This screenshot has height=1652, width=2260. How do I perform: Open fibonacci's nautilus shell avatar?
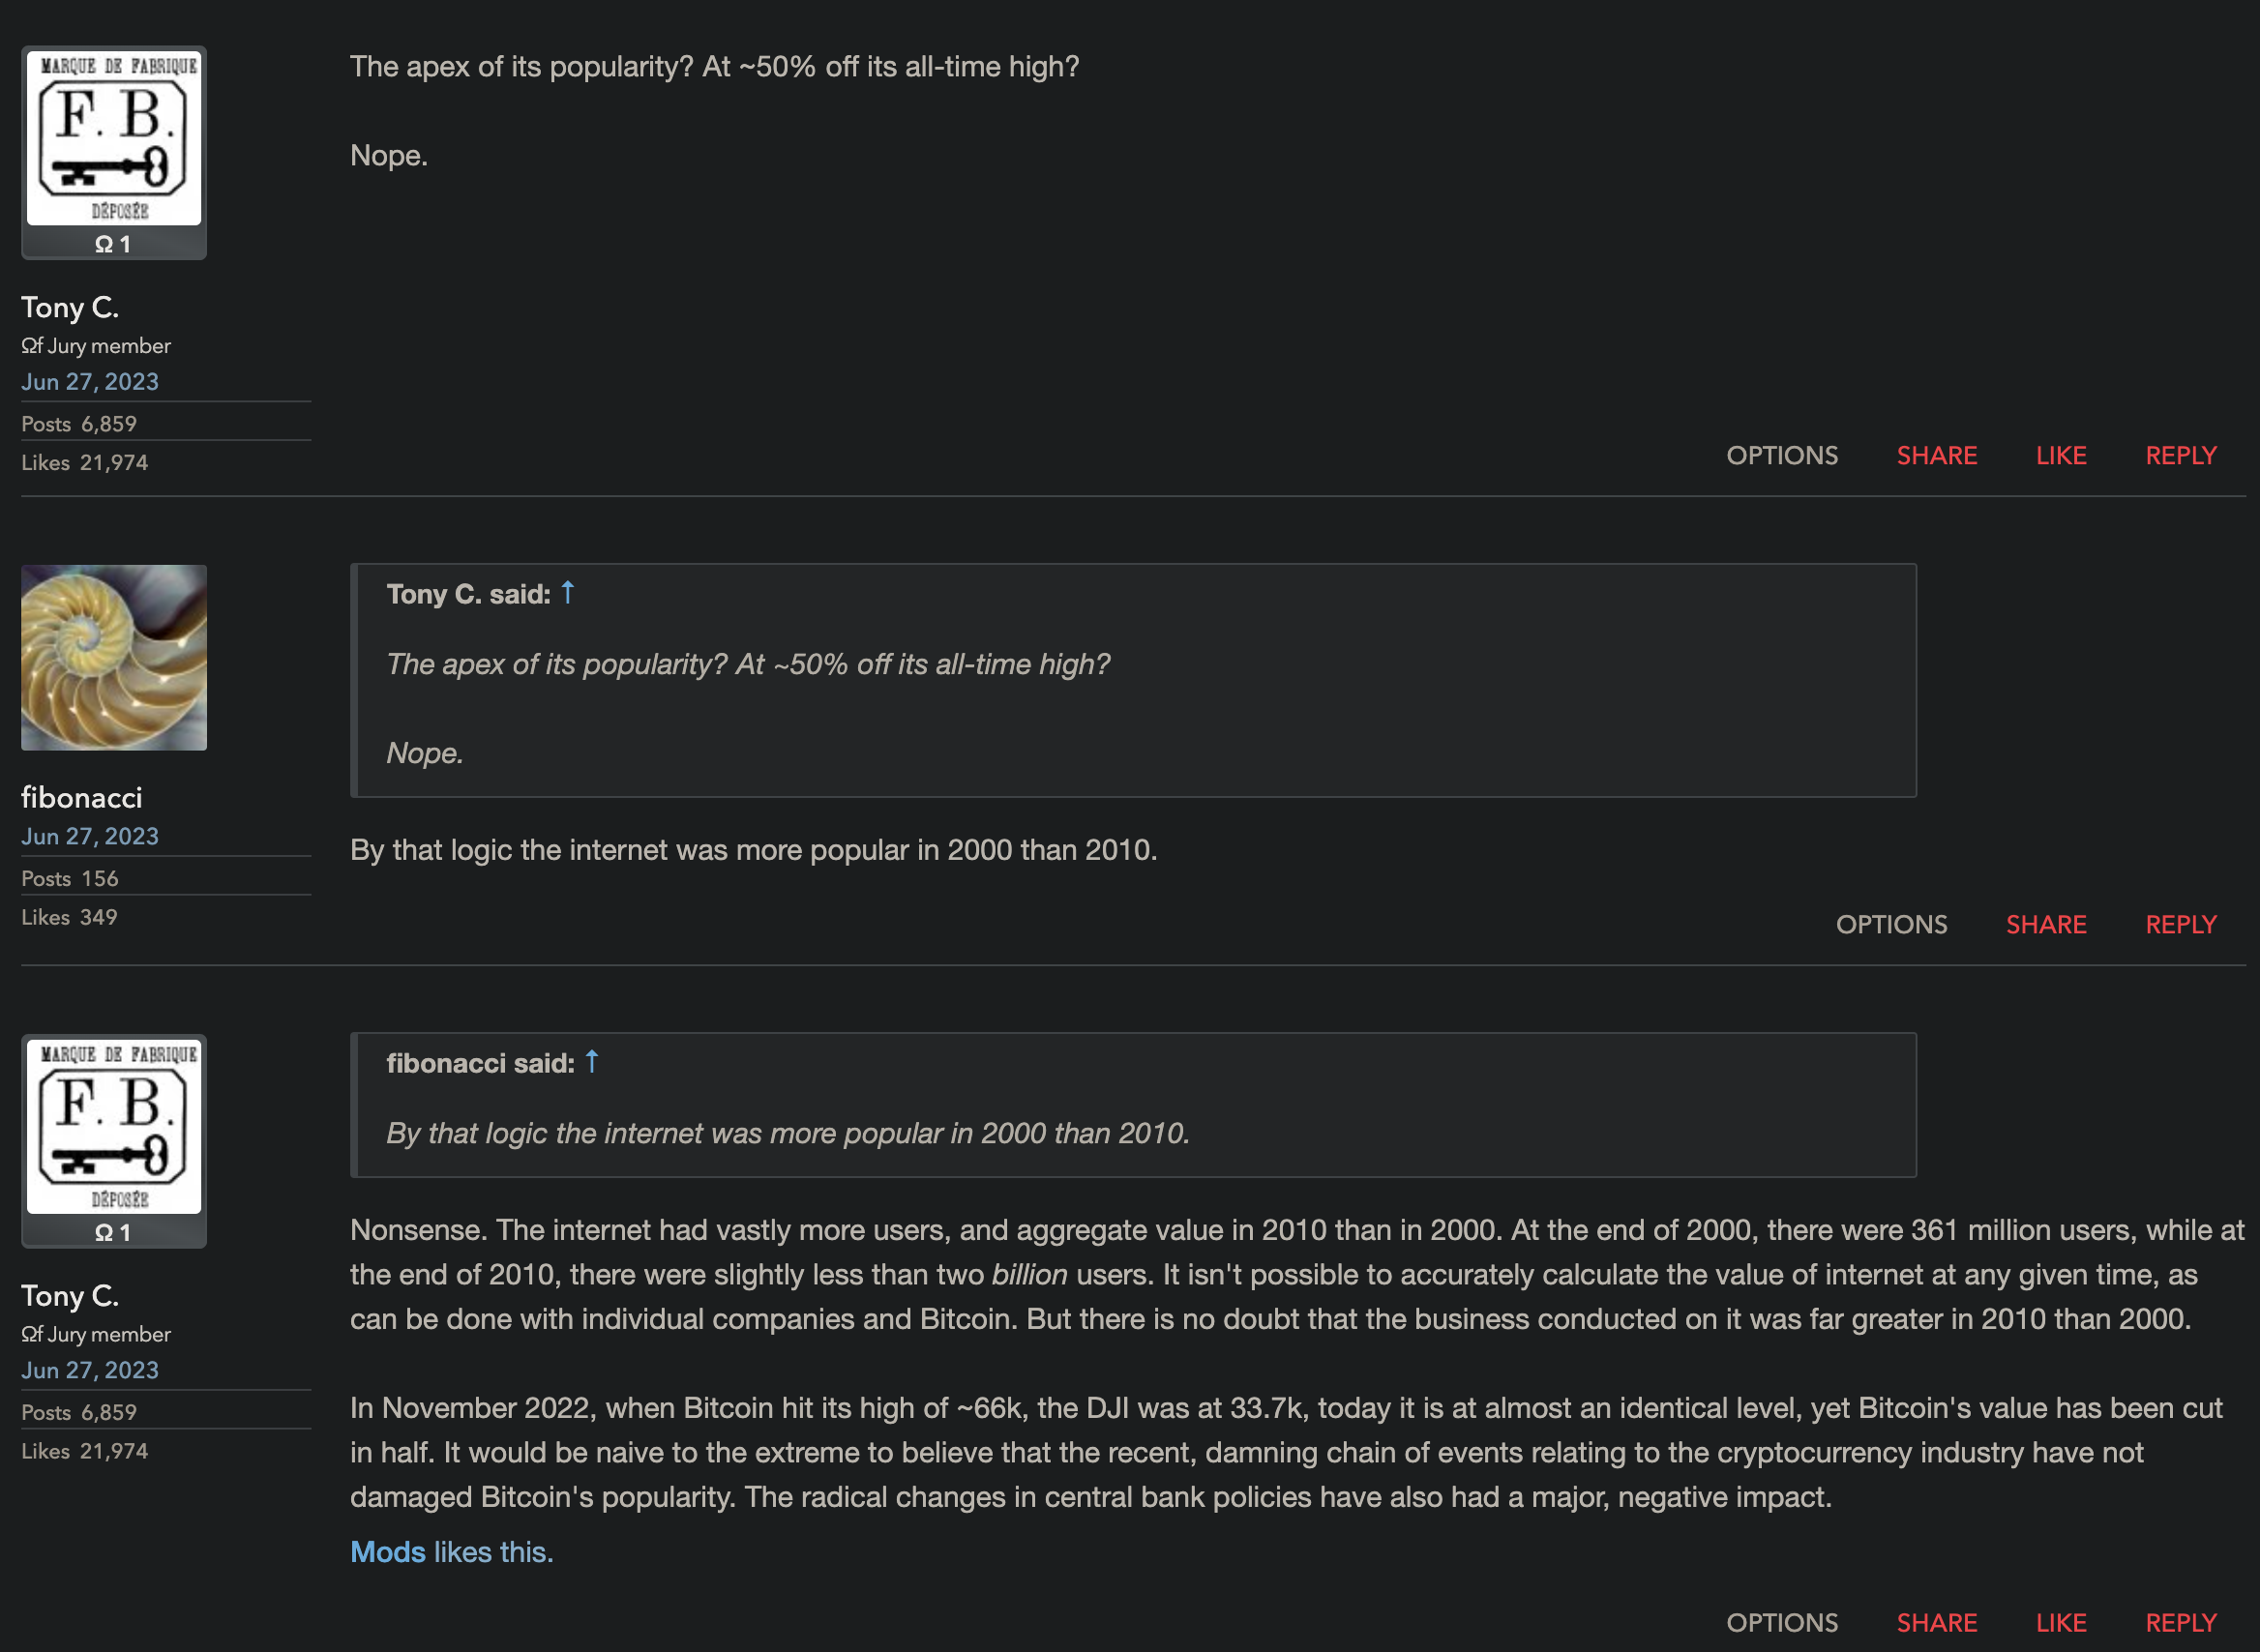click(114, 657)
